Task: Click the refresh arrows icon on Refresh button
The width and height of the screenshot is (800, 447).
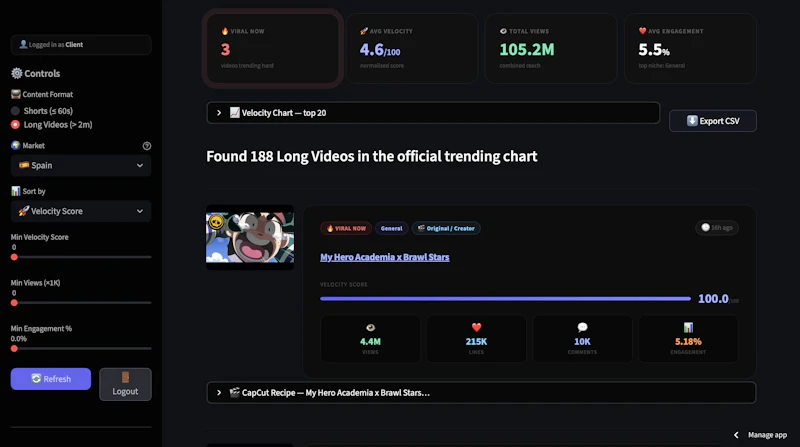Action: pos(36,379)
